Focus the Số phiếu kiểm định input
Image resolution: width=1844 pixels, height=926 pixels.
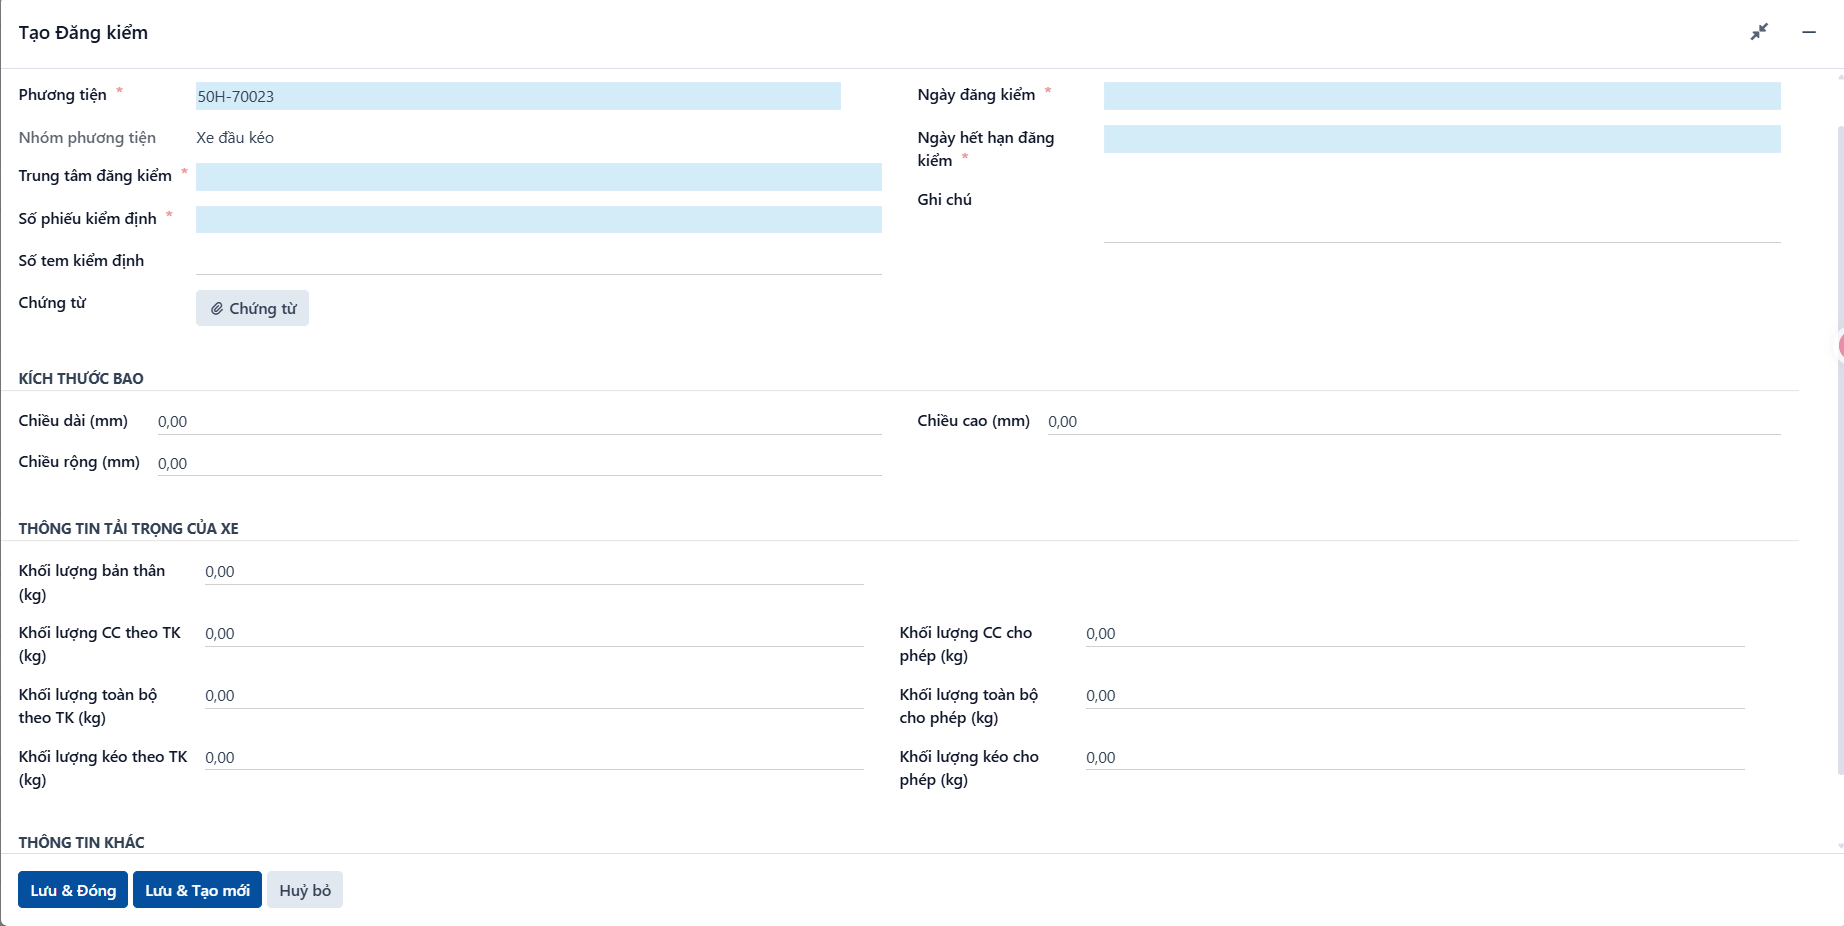(x=539, y=219)
